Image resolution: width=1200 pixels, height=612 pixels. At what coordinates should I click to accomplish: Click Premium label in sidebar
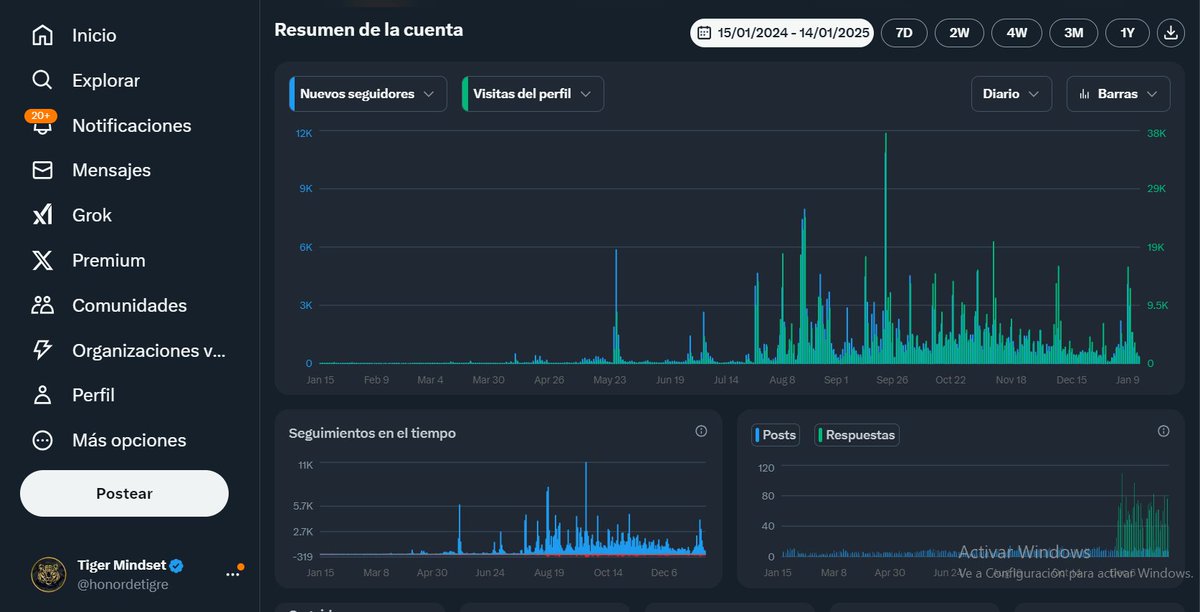tap(109, 260)
